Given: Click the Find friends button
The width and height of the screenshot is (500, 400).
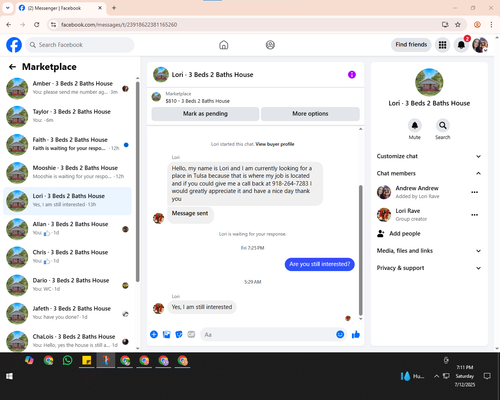Looking at the screenshot, I should 411,45.
